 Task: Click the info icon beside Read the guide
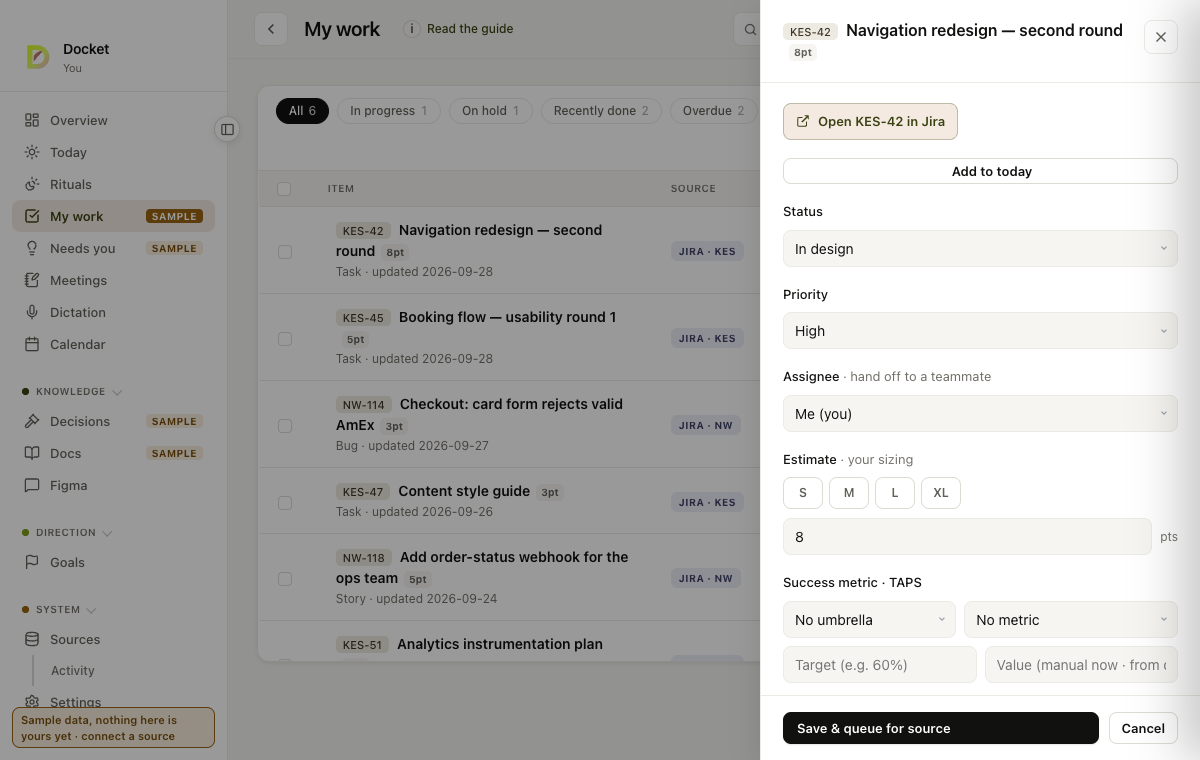(x=412, y=29)
